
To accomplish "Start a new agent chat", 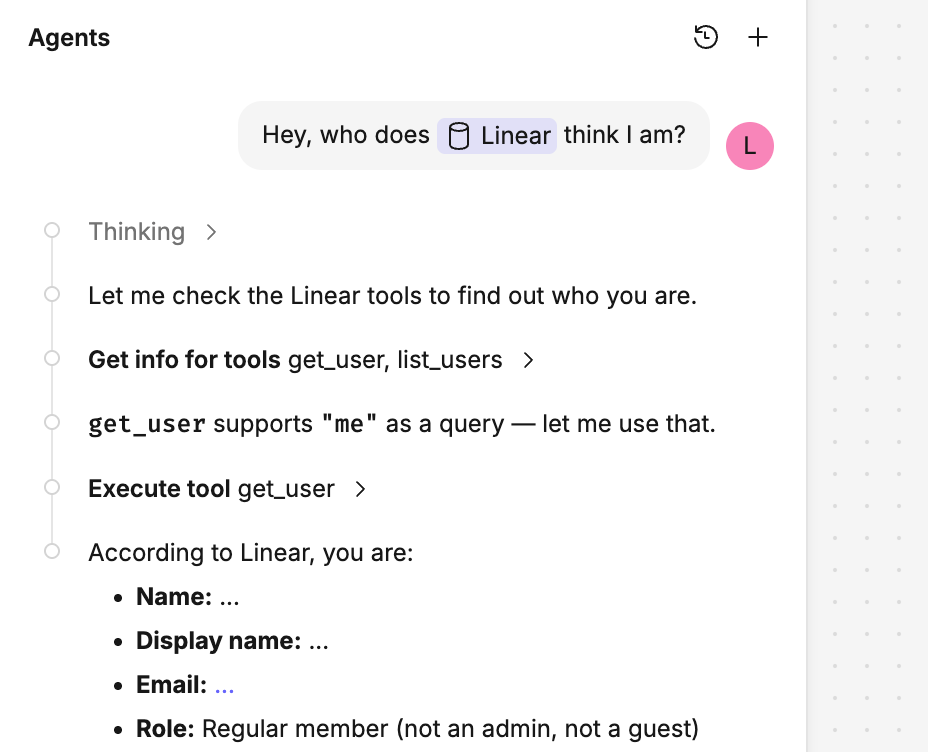I will coord(758,37).
